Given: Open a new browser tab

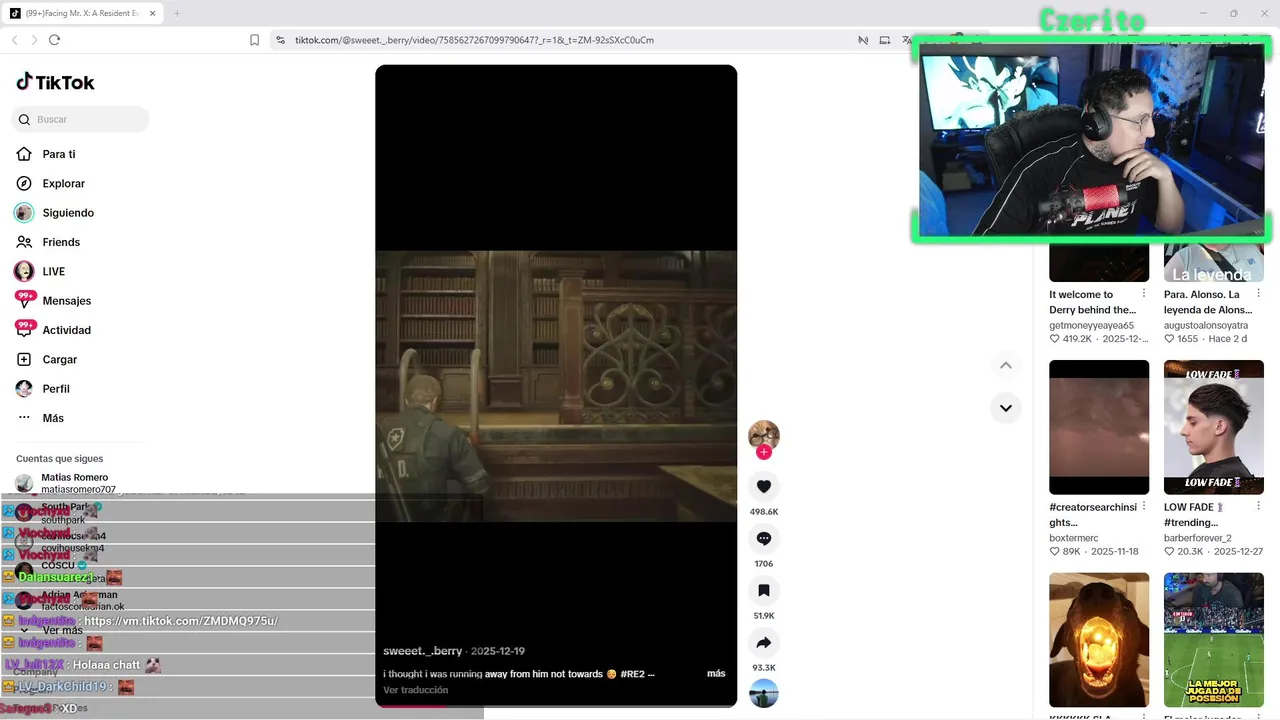Looking at the screenshot, I should coord(177,13).
